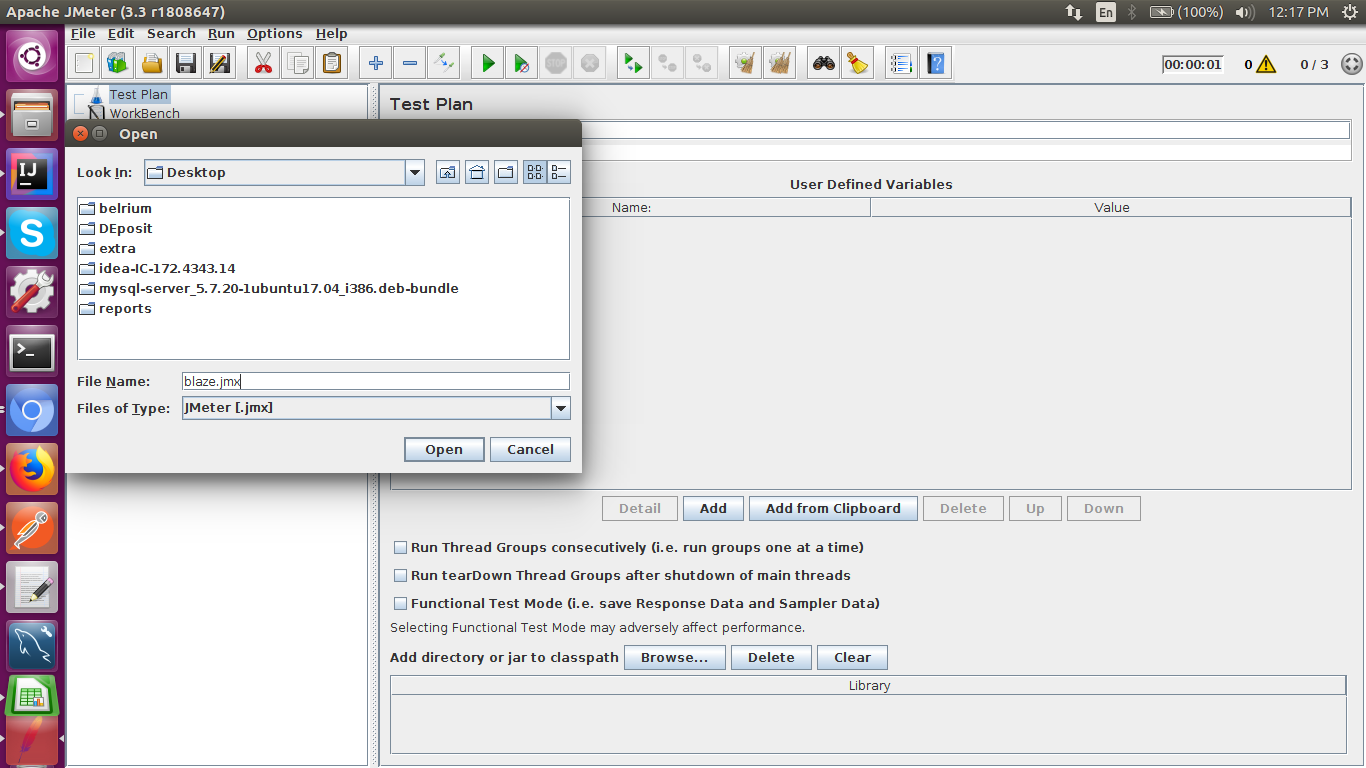Open the Help menu
Screen dimensions: 1366x768
(x=332, y=33)
